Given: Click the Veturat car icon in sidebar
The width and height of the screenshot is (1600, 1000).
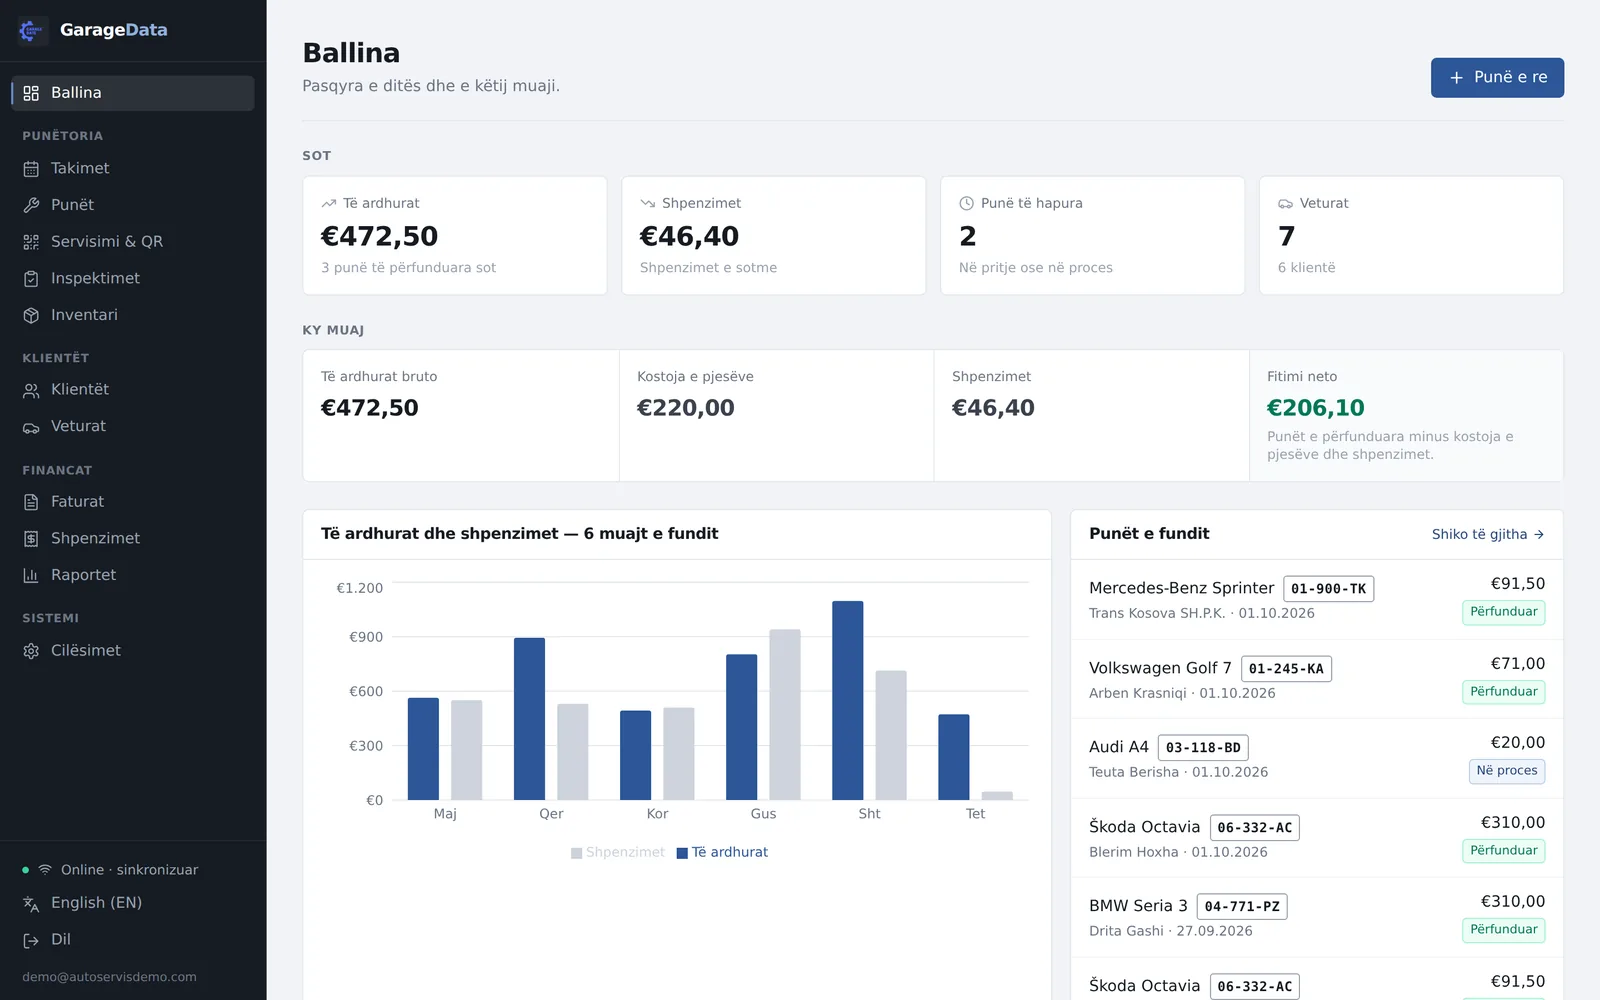Looking at the screenshot, I should pos(31,427).
